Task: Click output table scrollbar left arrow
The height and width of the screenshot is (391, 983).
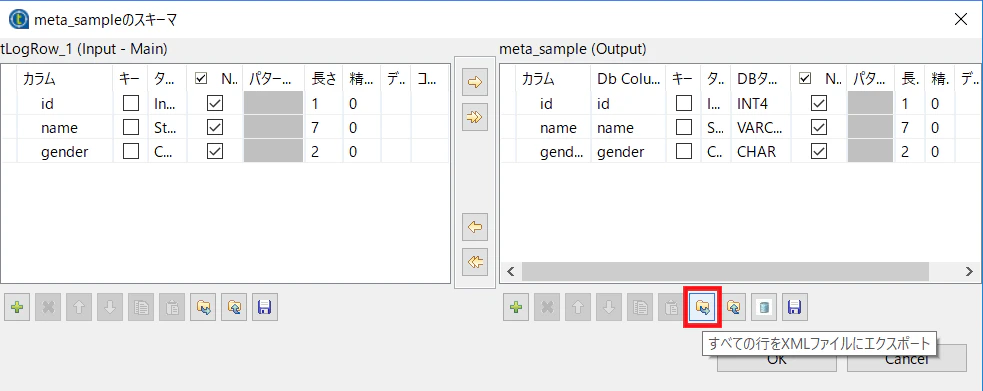Action: click(510, 271)
